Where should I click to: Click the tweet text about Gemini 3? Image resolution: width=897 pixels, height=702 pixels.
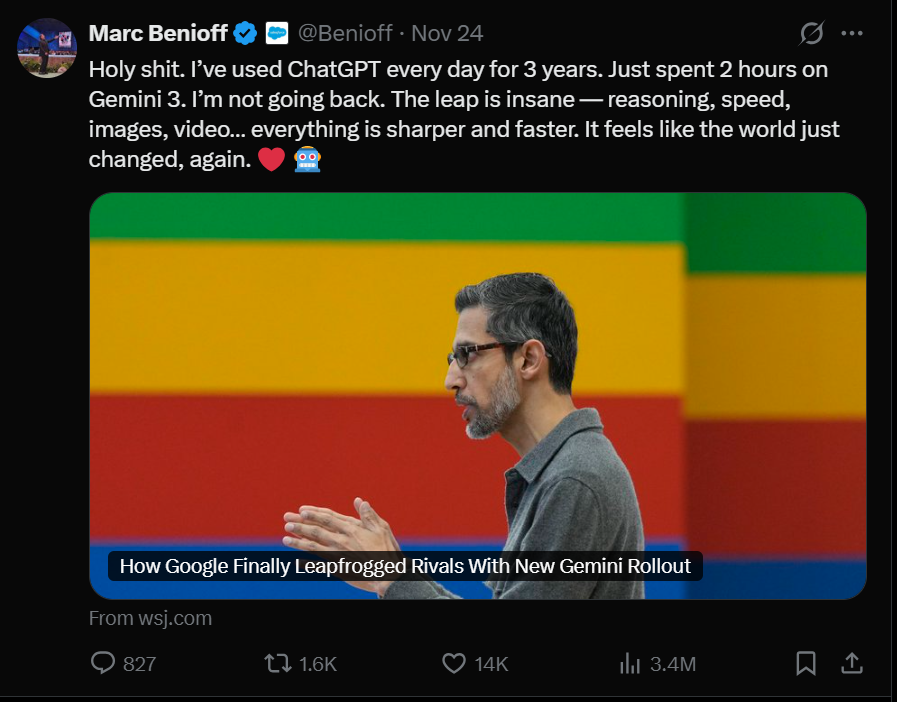460,115
